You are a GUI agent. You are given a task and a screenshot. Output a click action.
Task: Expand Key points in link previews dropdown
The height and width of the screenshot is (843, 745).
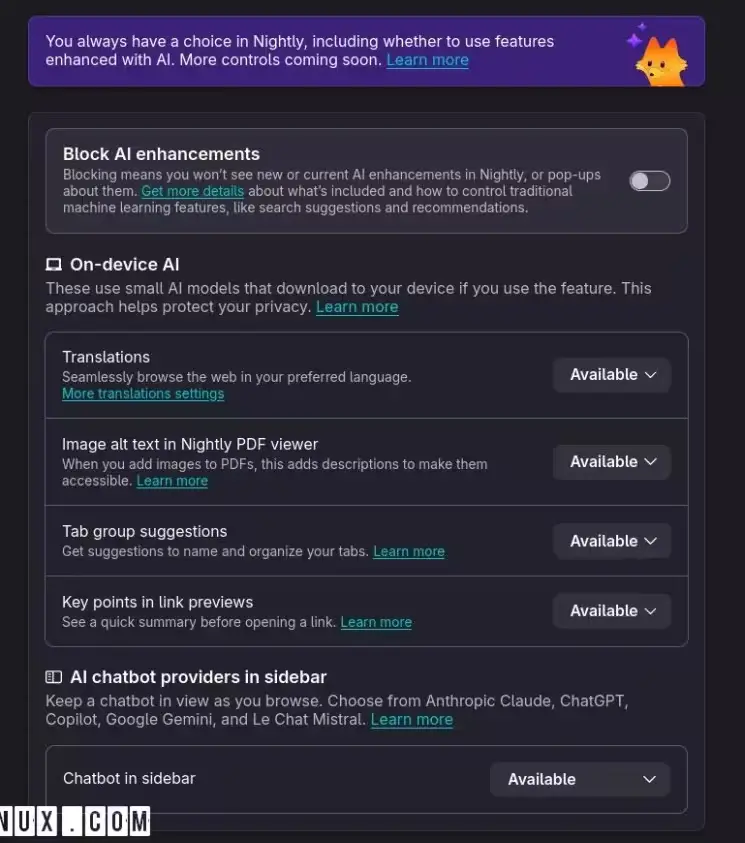click(x=612, y=611)
